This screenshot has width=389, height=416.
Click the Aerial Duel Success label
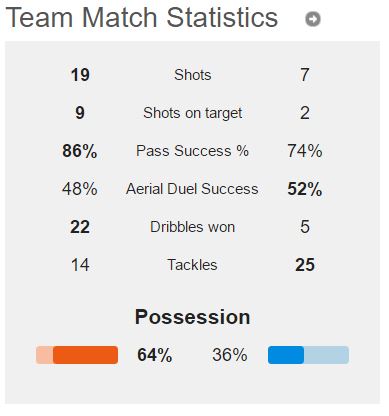[x=192, y=189]
